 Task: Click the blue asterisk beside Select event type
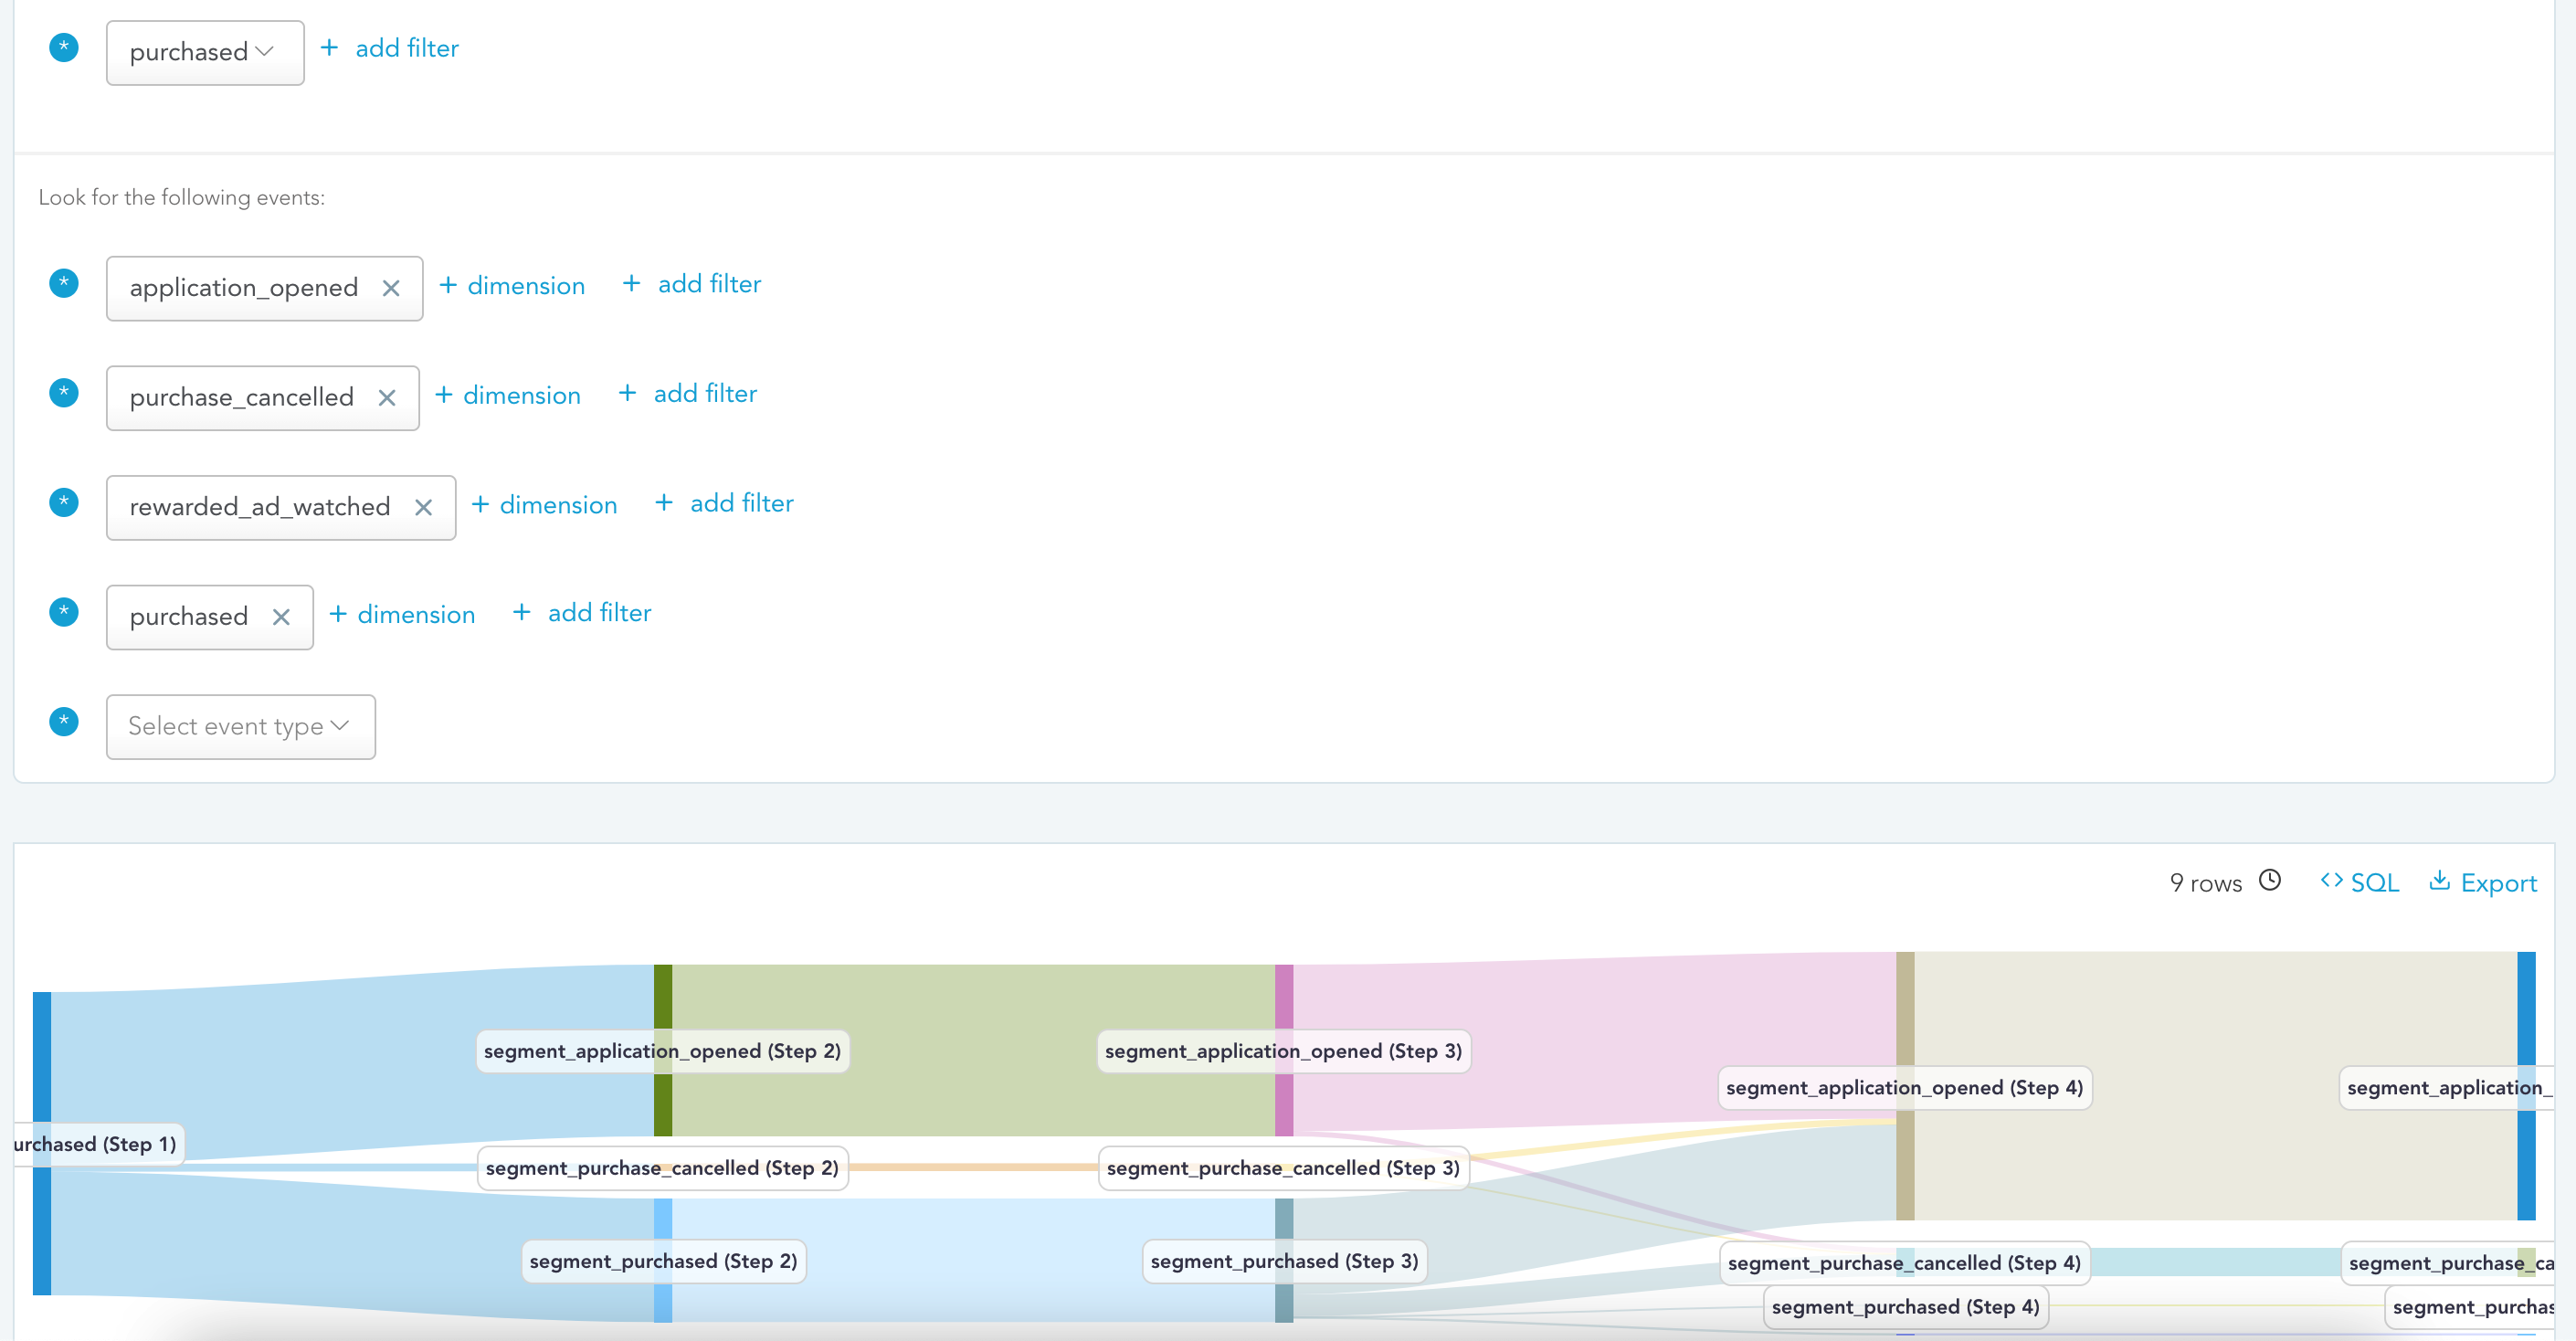pyautogui.click(x=64, y=721)
